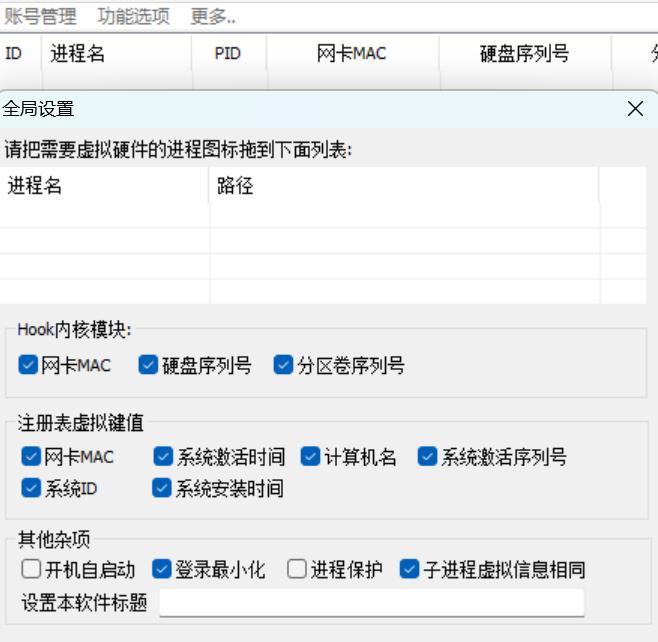Uncheck the 系统安装时间 checkbox

pos(162,488)
